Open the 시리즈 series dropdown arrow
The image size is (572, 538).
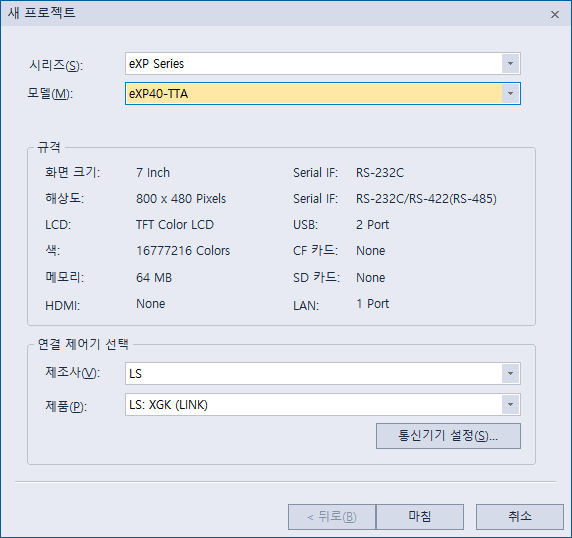(x=510, y=63)
